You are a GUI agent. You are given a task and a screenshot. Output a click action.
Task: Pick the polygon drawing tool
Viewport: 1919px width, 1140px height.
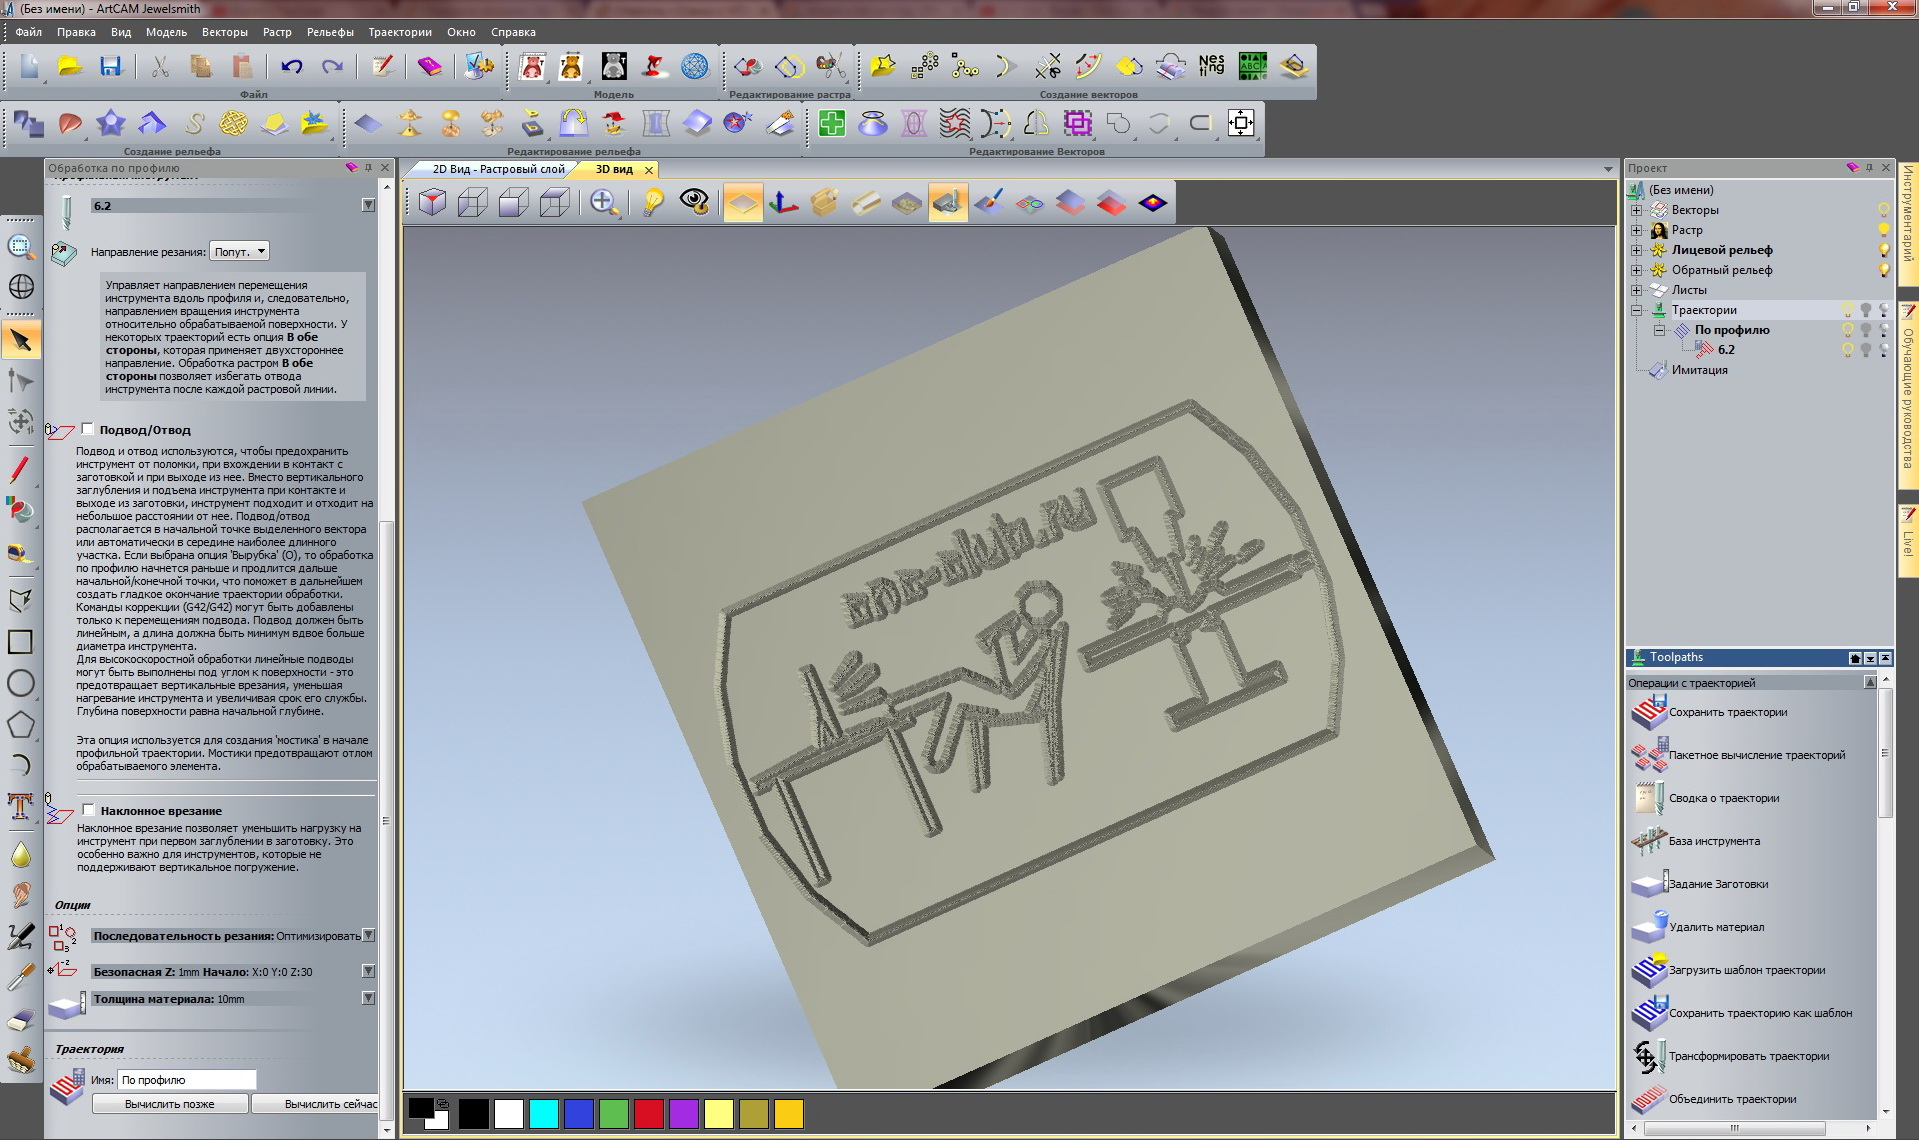pyautogui.click(x=21, y=725)
